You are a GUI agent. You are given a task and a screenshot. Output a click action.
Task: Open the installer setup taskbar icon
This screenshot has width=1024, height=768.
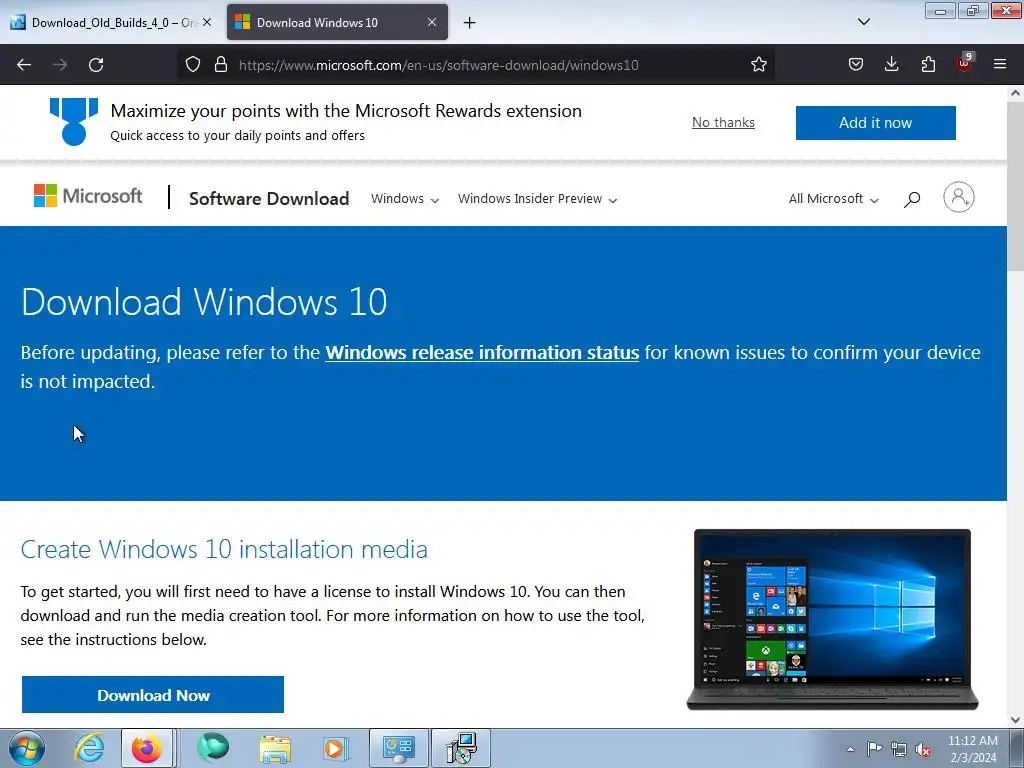pyautogui.click(x=461, y=748)
